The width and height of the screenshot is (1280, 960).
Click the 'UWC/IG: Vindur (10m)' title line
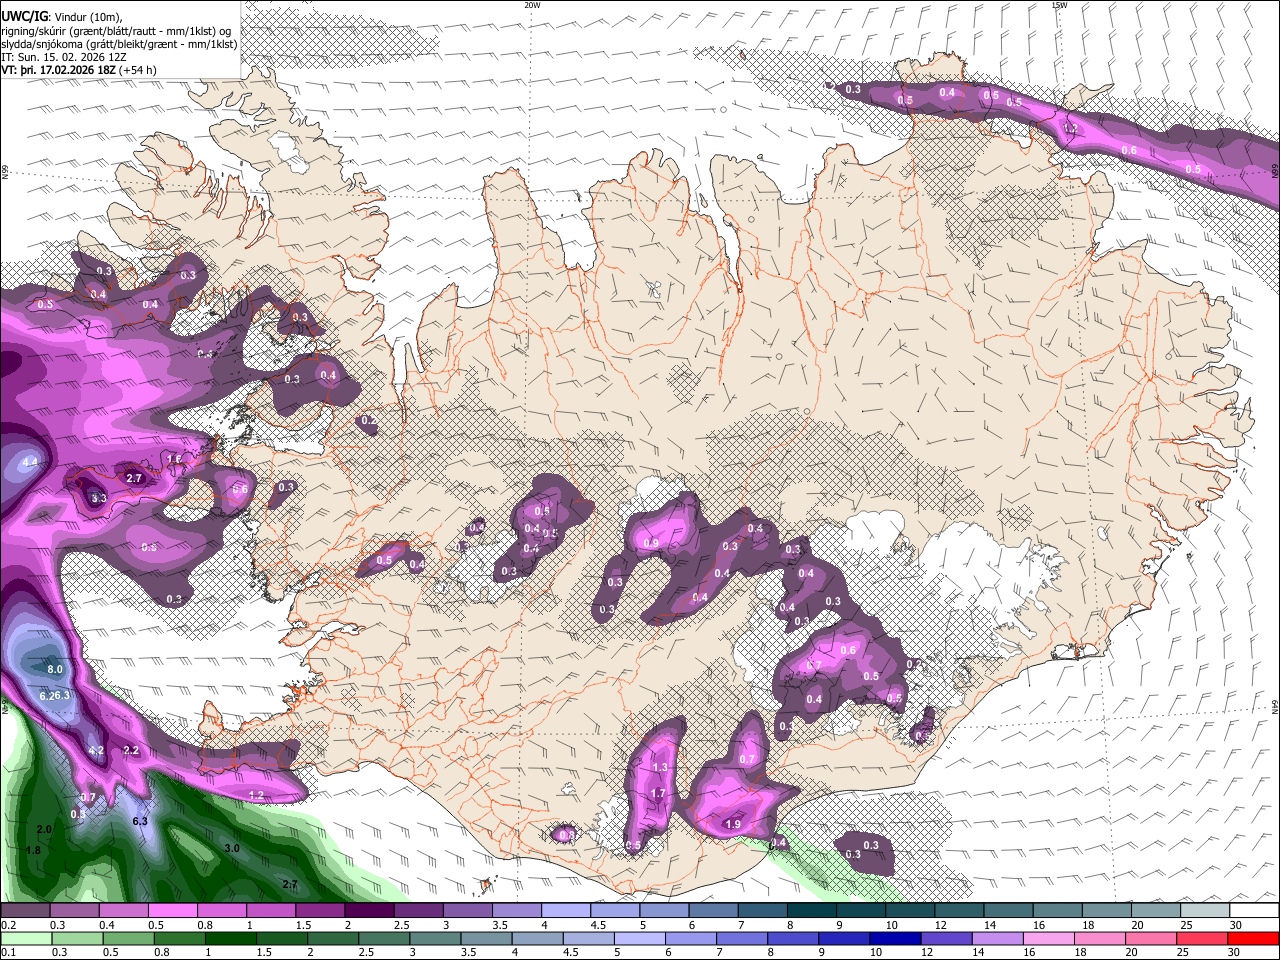click(x=62, y=17)
